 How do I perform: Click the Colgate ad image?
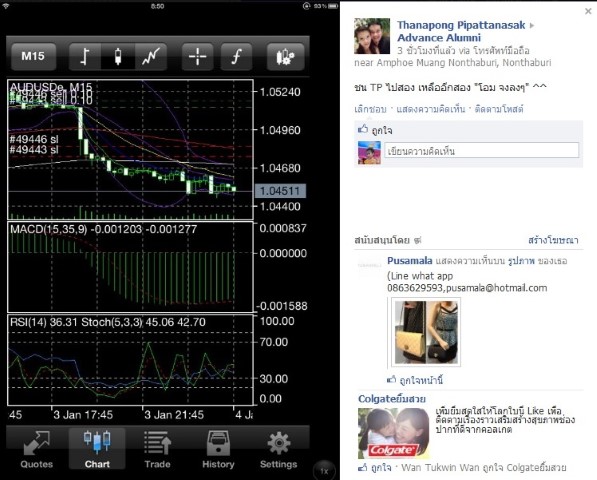pyautogui.click(x=394, y=433)
